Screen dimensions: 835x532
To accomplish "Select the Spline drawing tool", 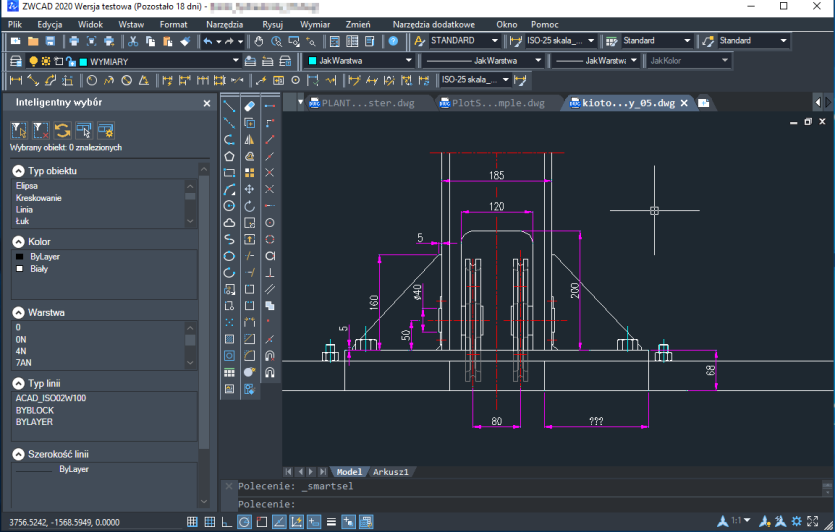I will coord(229,239).
